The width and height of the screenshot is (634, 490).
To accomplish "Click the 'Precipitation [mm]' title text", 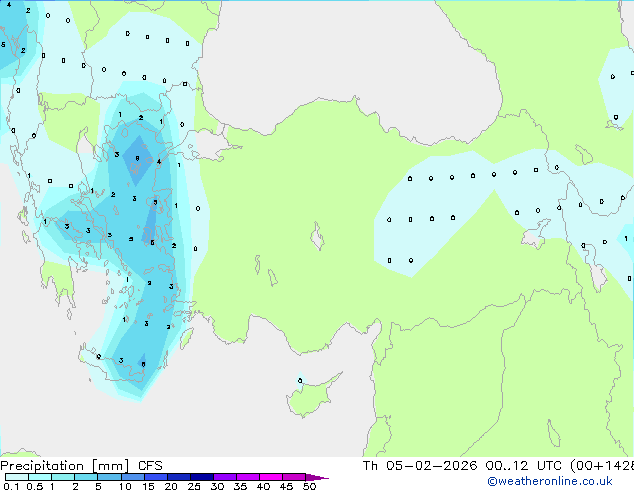I will pyautogui.click(x=64, y=466).
